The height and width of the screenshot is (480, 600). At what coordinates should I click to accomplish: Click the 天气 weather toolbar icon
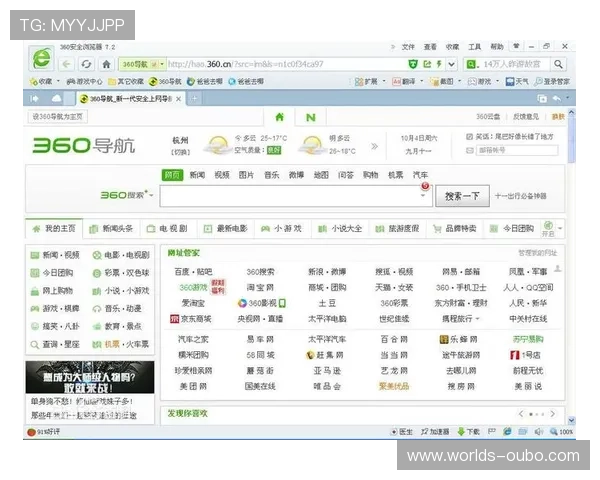coord(517,82)
